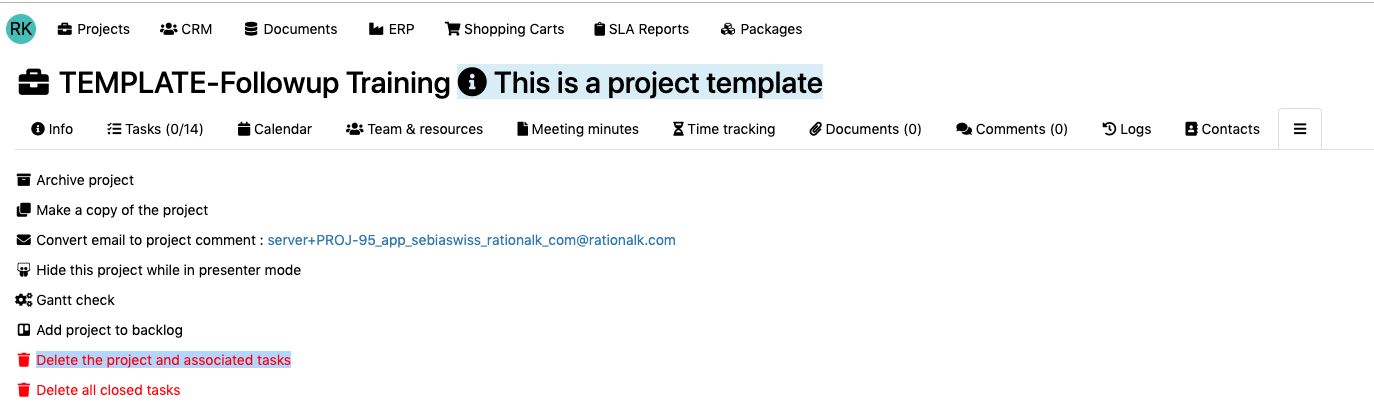Click the Gantt check gears icon
The height and width of the screenshot is (416, 1374).
[24, 300]
